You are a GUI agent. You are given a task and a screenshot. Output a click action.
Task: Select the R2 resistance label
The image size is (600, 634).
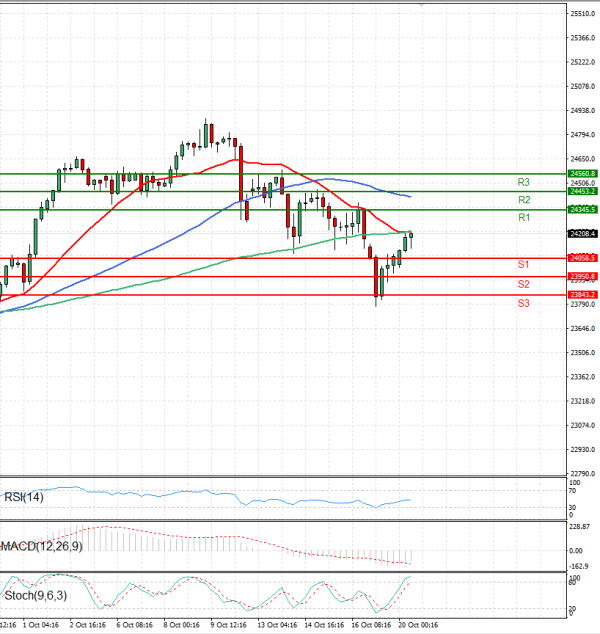point(523,200)
